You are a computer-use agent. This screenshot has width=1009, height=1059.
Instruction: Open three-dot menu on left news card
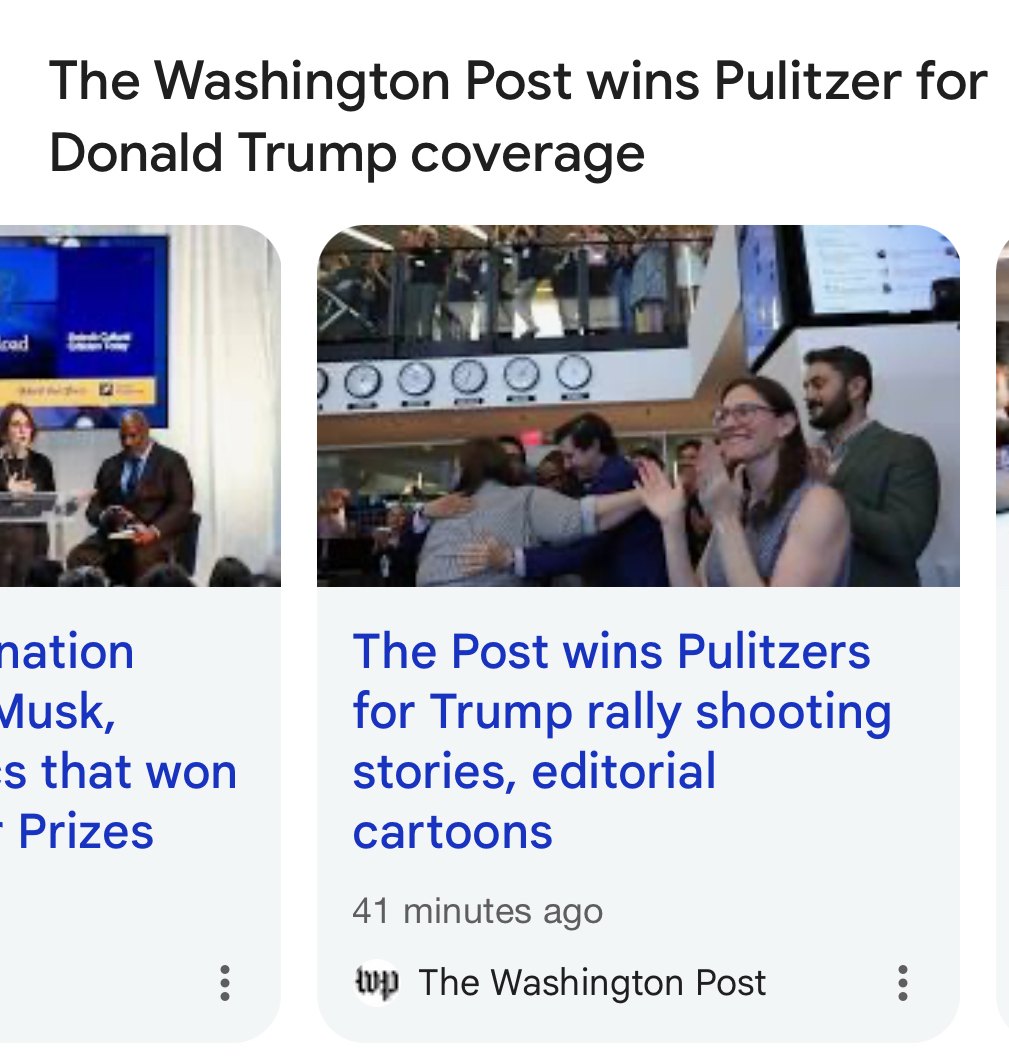(x=224, y=983)
